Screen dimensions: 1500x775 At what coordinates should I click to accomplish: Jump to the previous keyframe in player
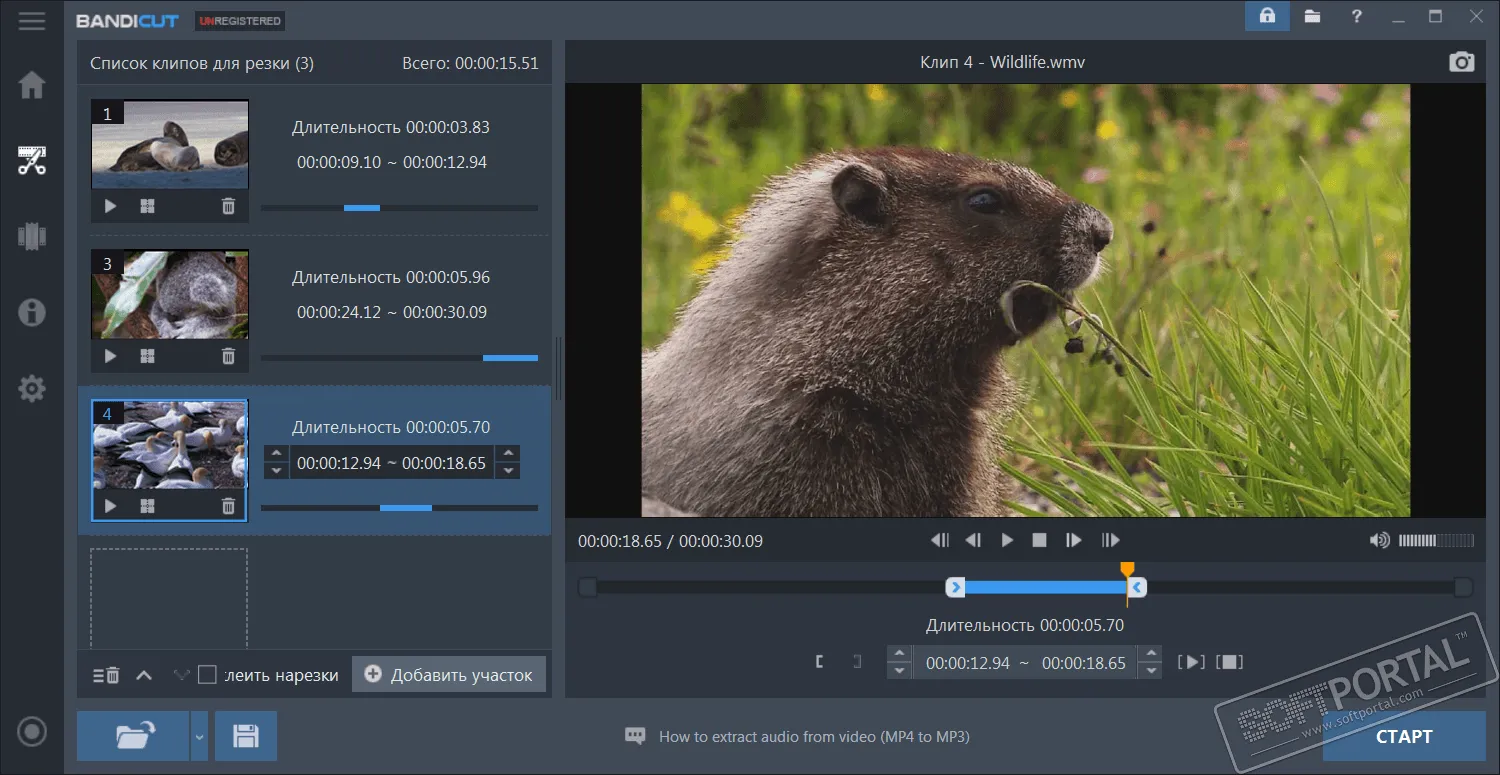[939, 540]
